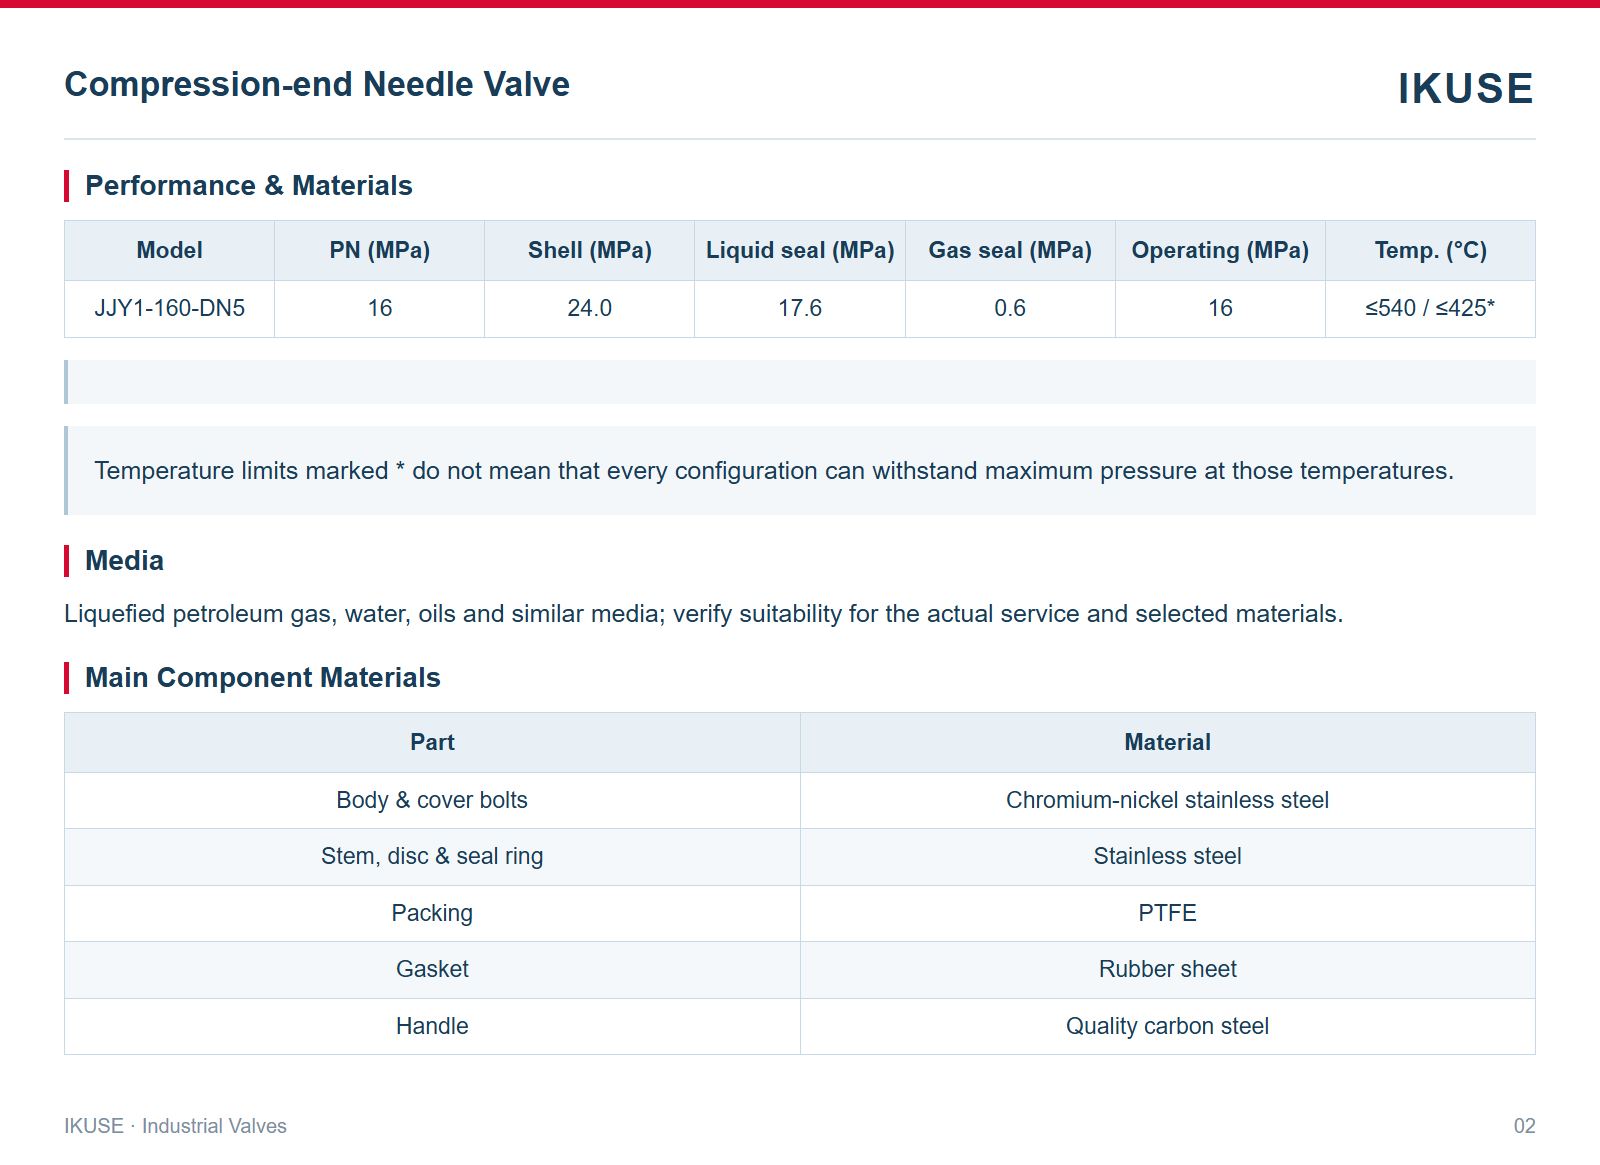This screenshot has height=1165, width=1600.
Task: Select the 'Gasket' part cell
Action: click(432, 969)
